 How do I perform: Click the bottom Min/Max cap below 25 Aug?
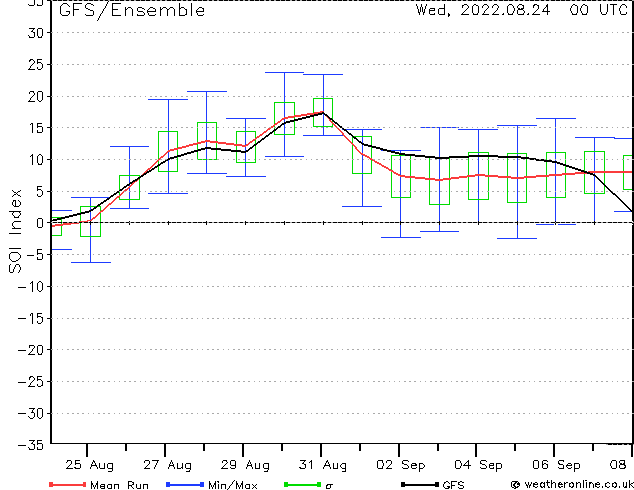(91, 262)
